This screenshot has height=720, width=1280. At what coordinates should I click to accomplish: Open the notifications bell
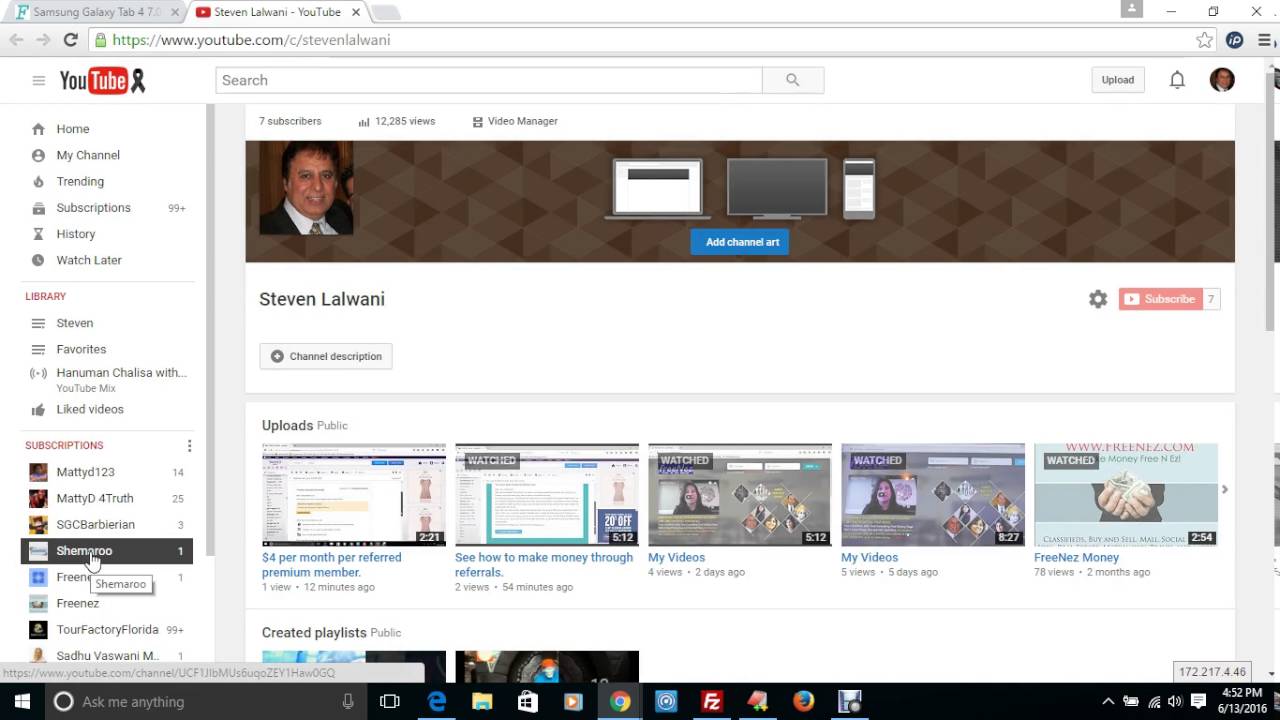(x=1177, y=80)
